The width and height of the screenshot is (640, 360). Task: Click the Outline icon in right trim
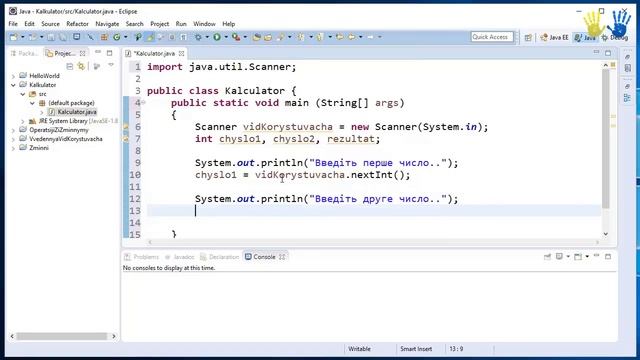[x=627, y=98]
